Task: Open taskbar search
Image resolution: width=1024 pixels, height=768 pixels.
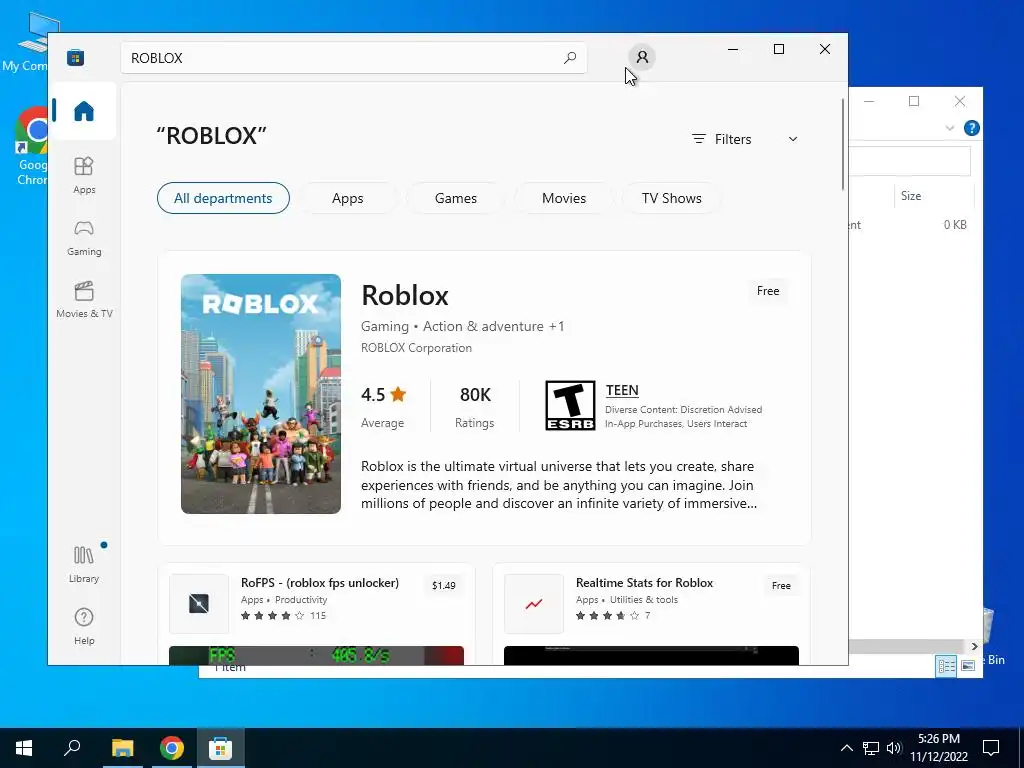Action: pos(72,748)
